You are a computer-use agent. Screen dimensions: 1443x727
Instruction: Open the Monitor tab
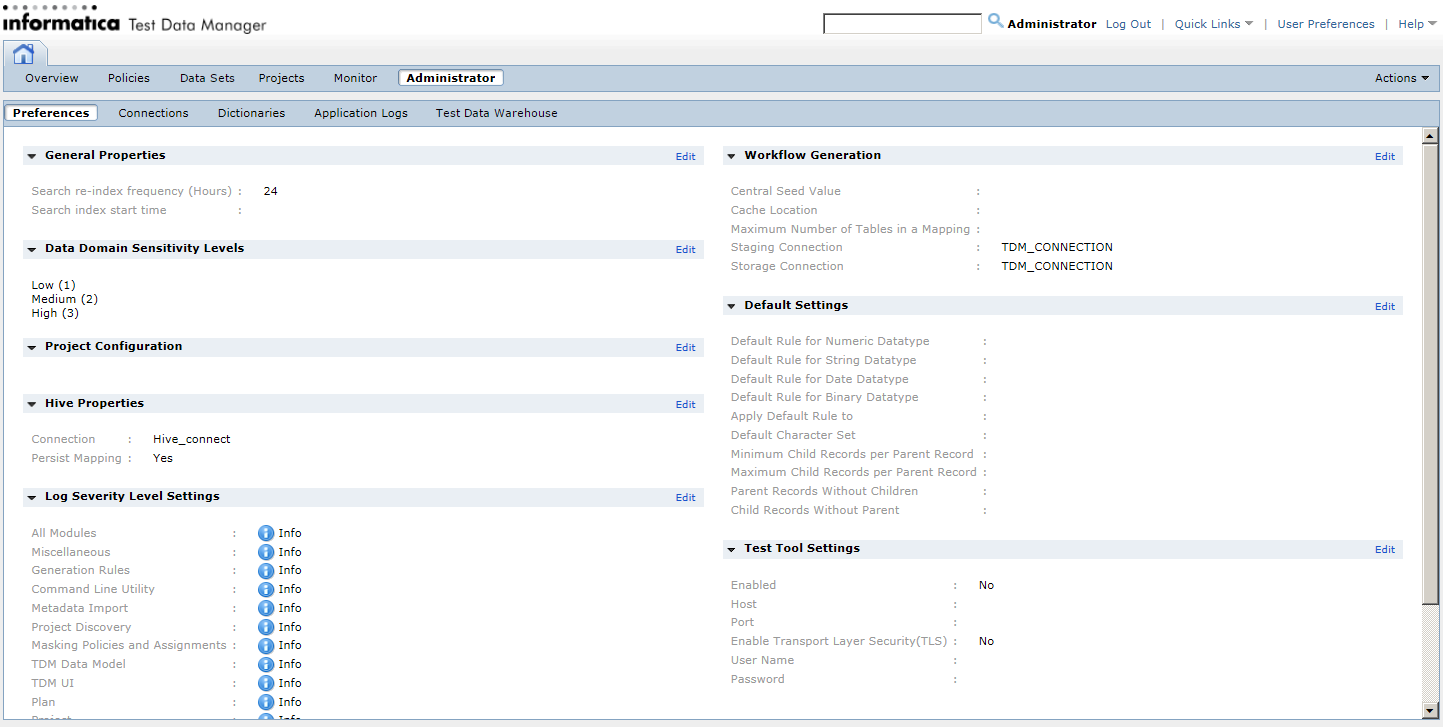[x=356, y=78]
